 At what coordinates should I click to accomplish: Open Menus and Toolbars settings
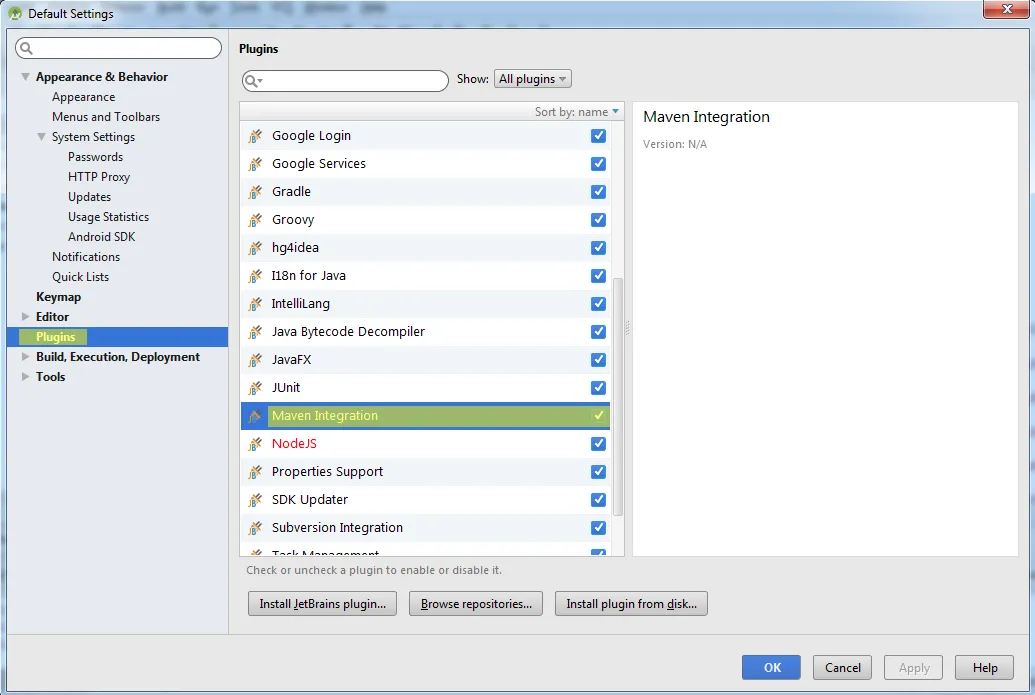tap(106, 117)
